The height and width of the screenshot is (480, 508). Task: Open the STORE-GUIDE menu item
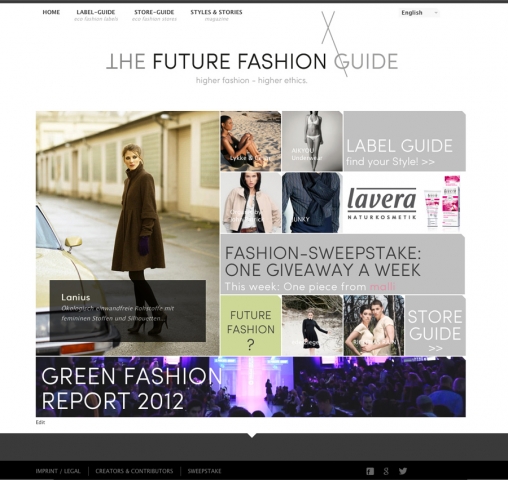click(x=154, y=15)
